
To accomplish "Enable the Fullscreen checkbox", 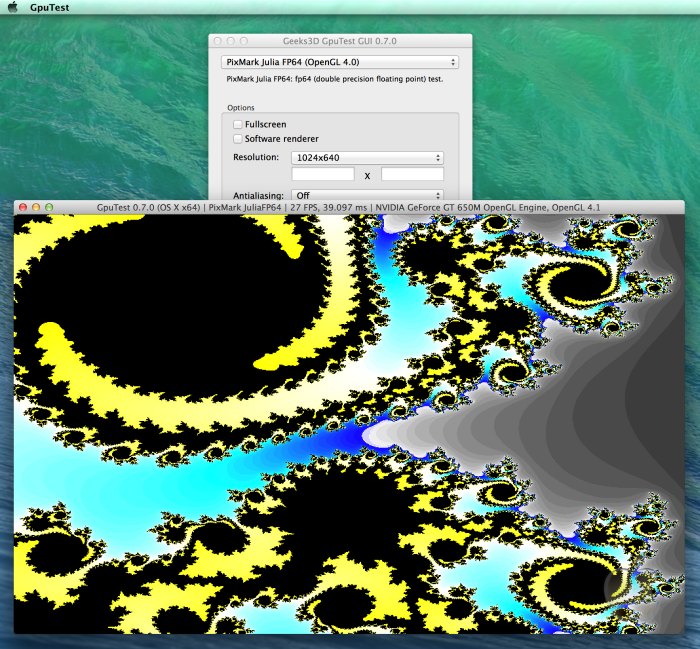I will pos(238,124).
